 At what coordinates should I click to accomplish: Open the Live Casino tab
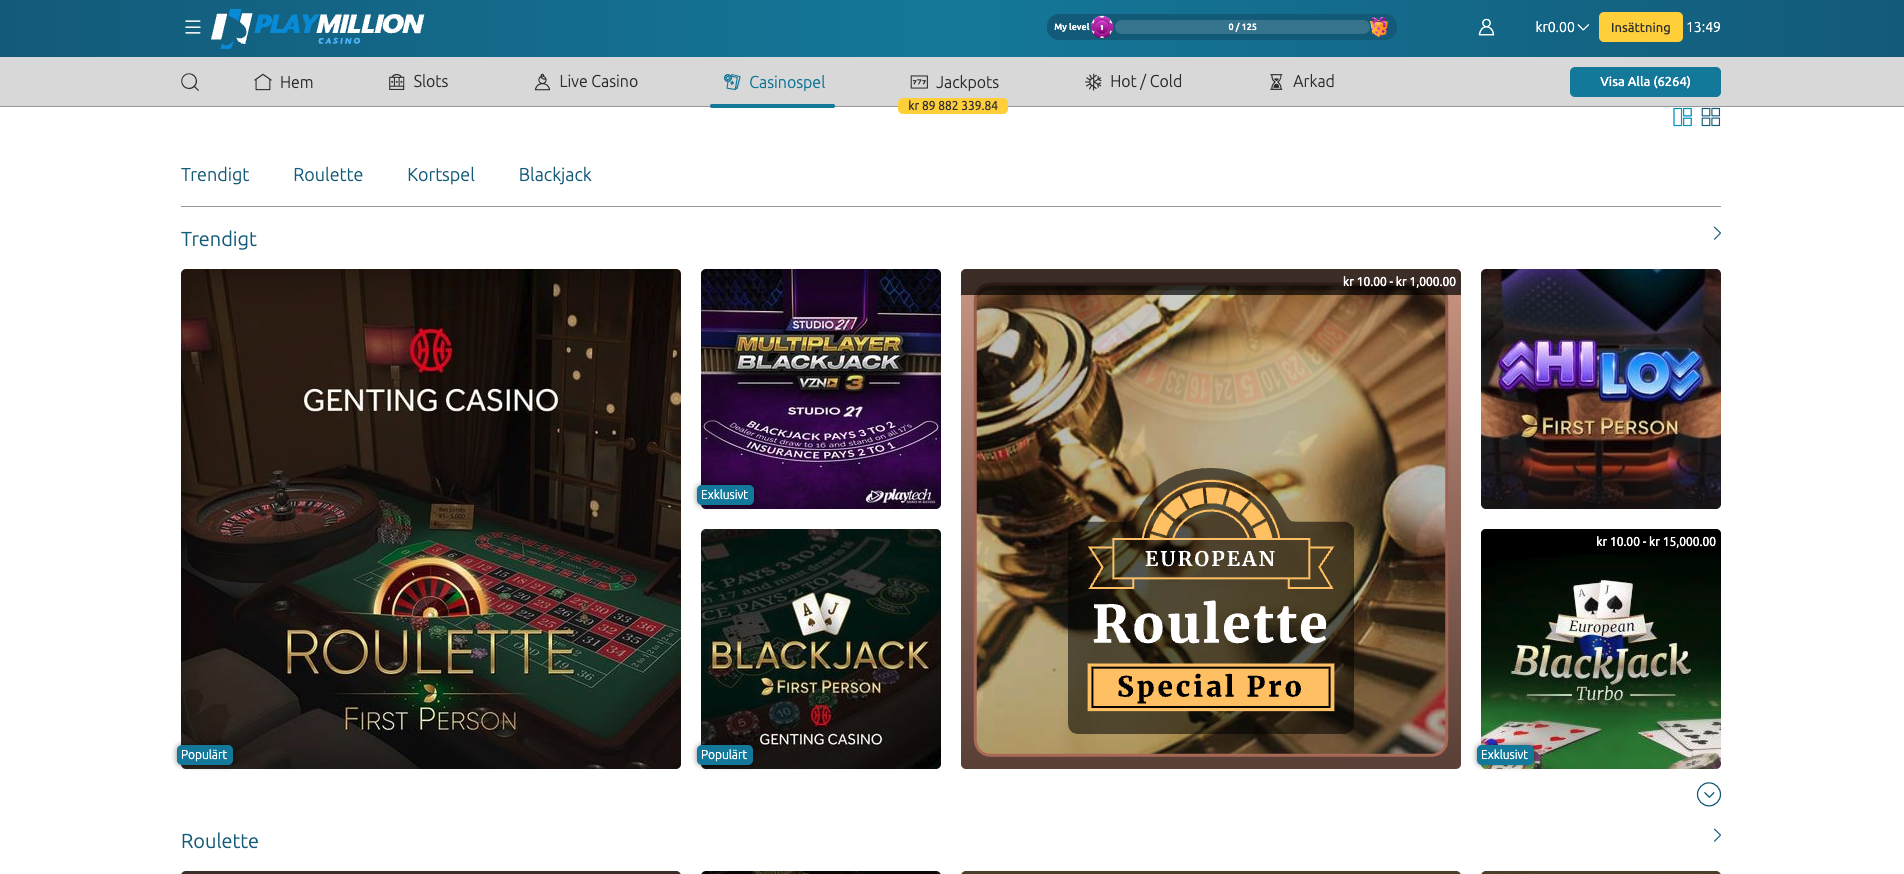coord(586,82)
